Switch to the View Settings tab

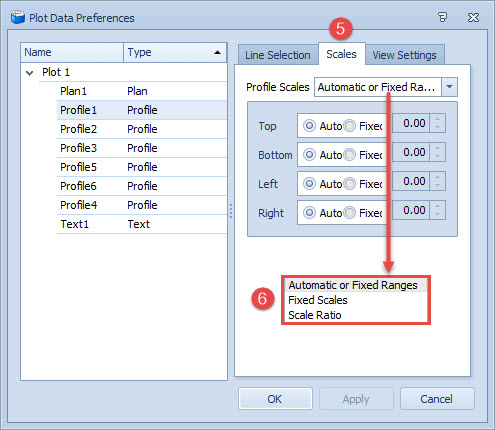tap(404, 55)
